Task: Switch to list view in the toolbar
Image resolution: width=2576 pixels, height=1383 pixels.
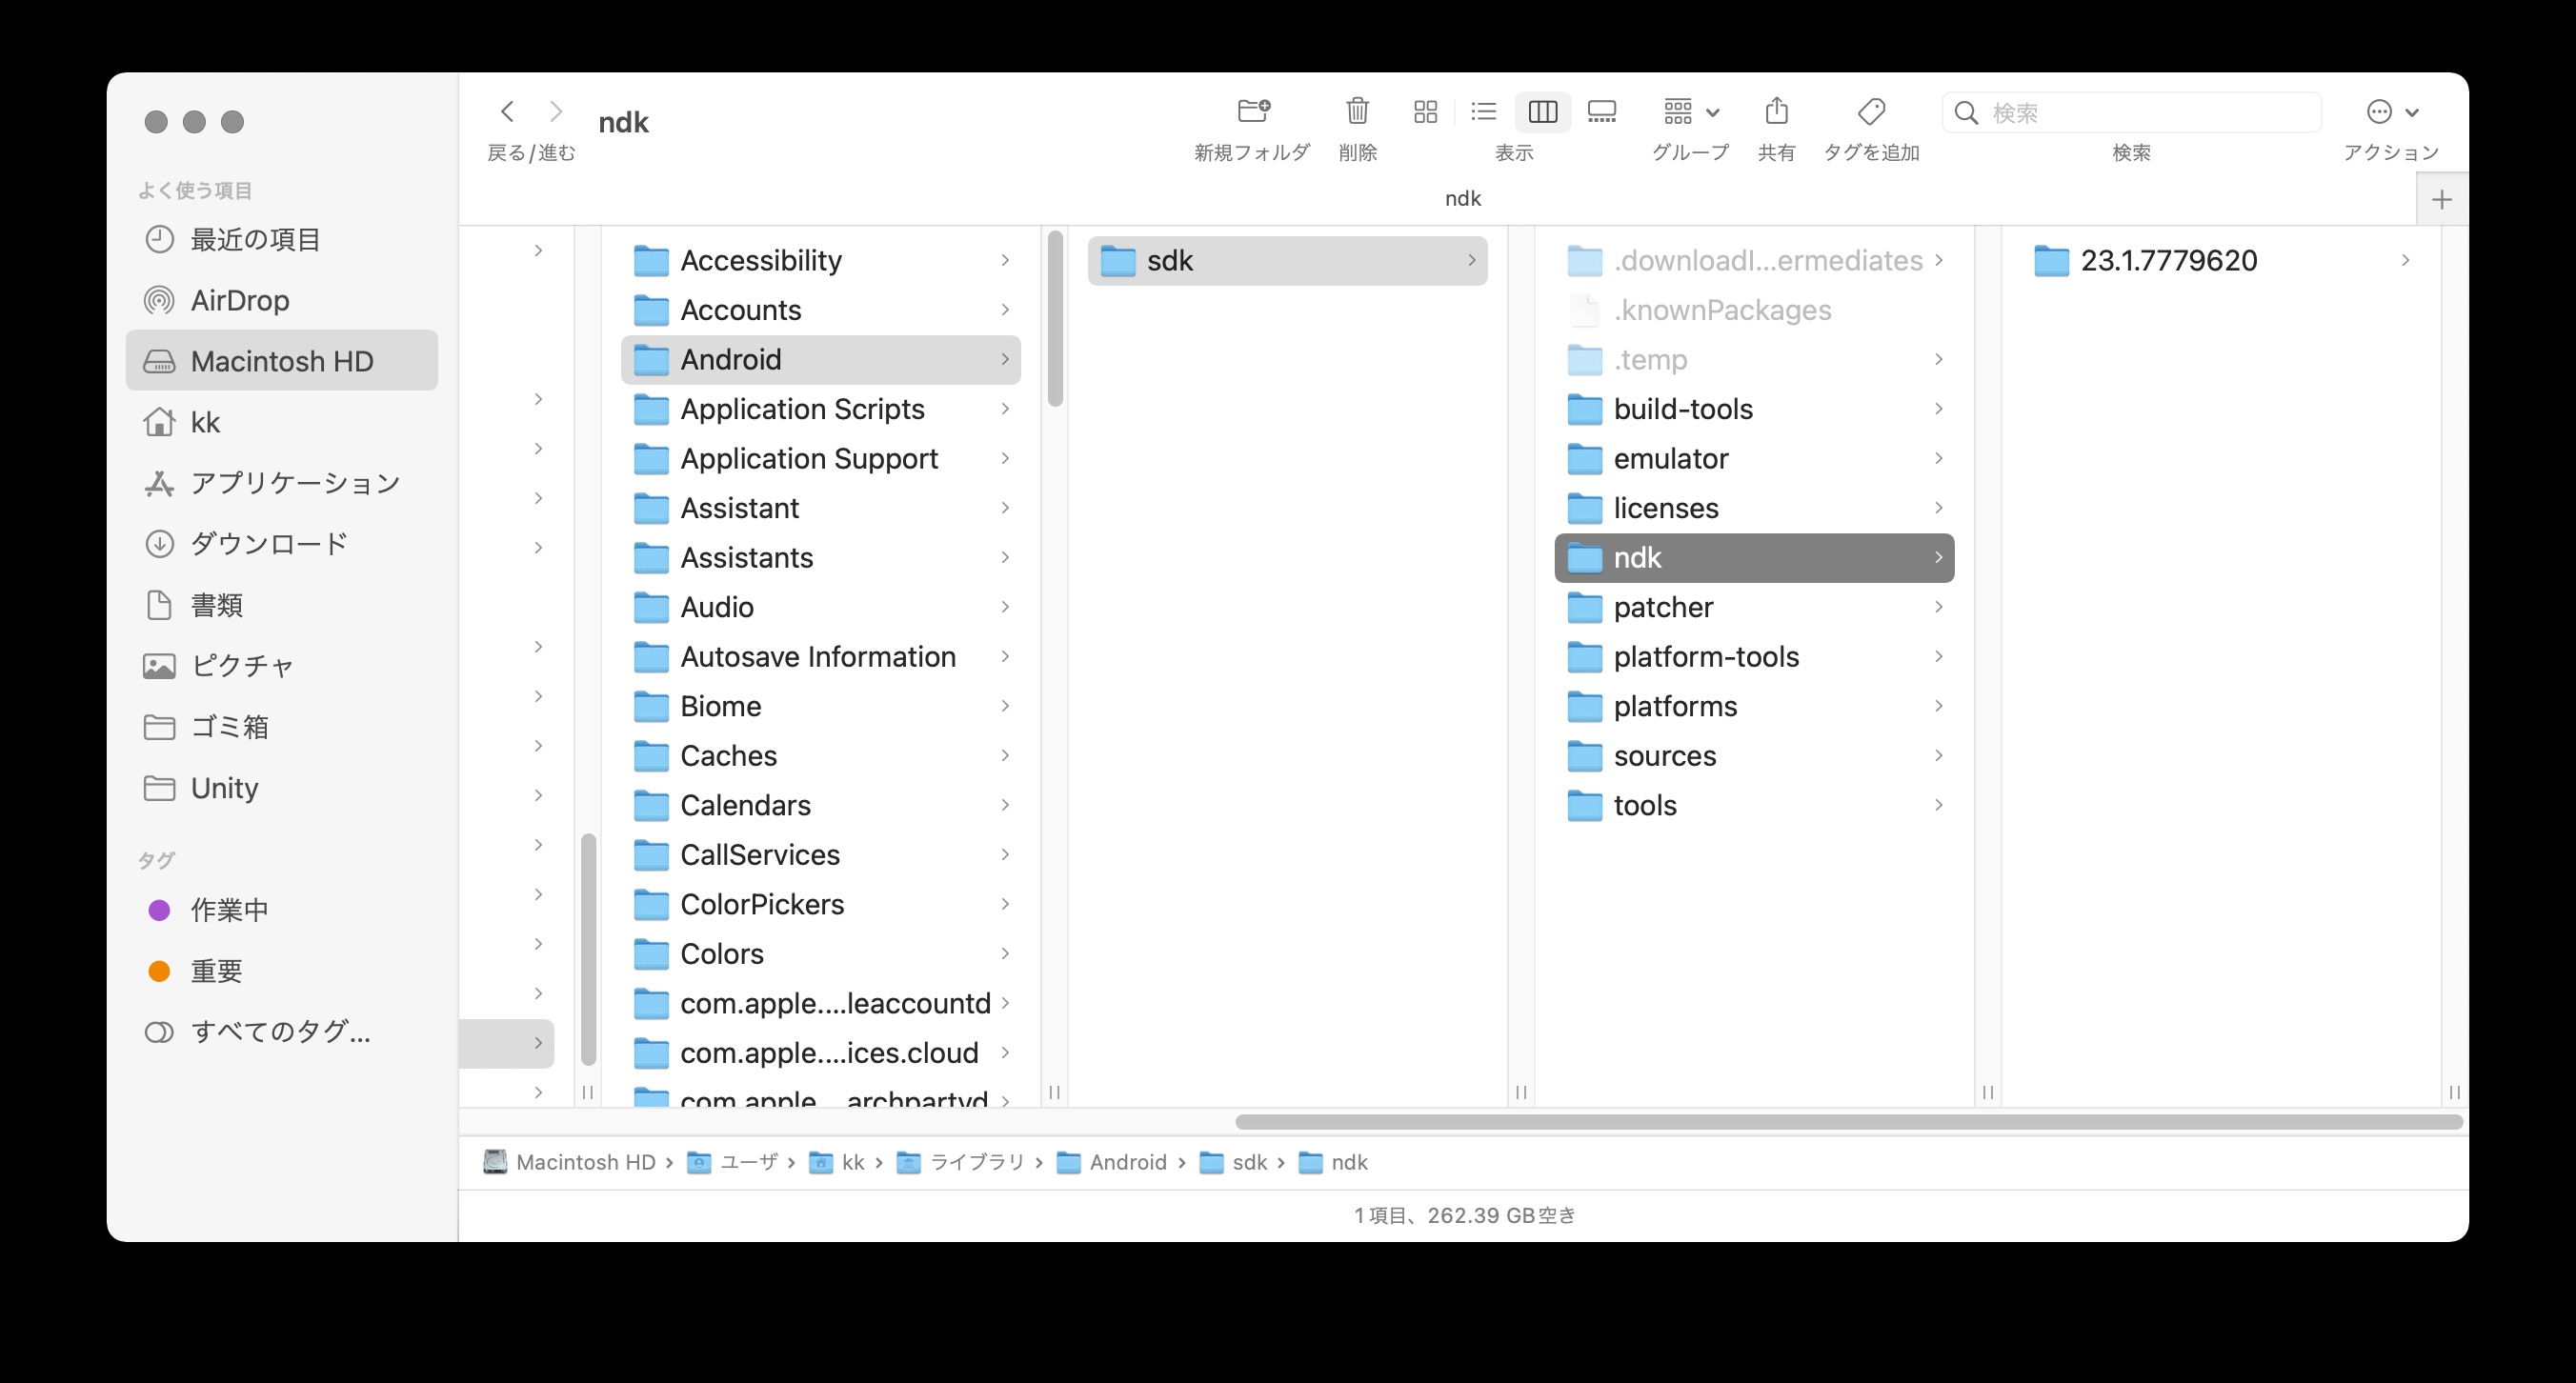Action: click(1483, 112)
